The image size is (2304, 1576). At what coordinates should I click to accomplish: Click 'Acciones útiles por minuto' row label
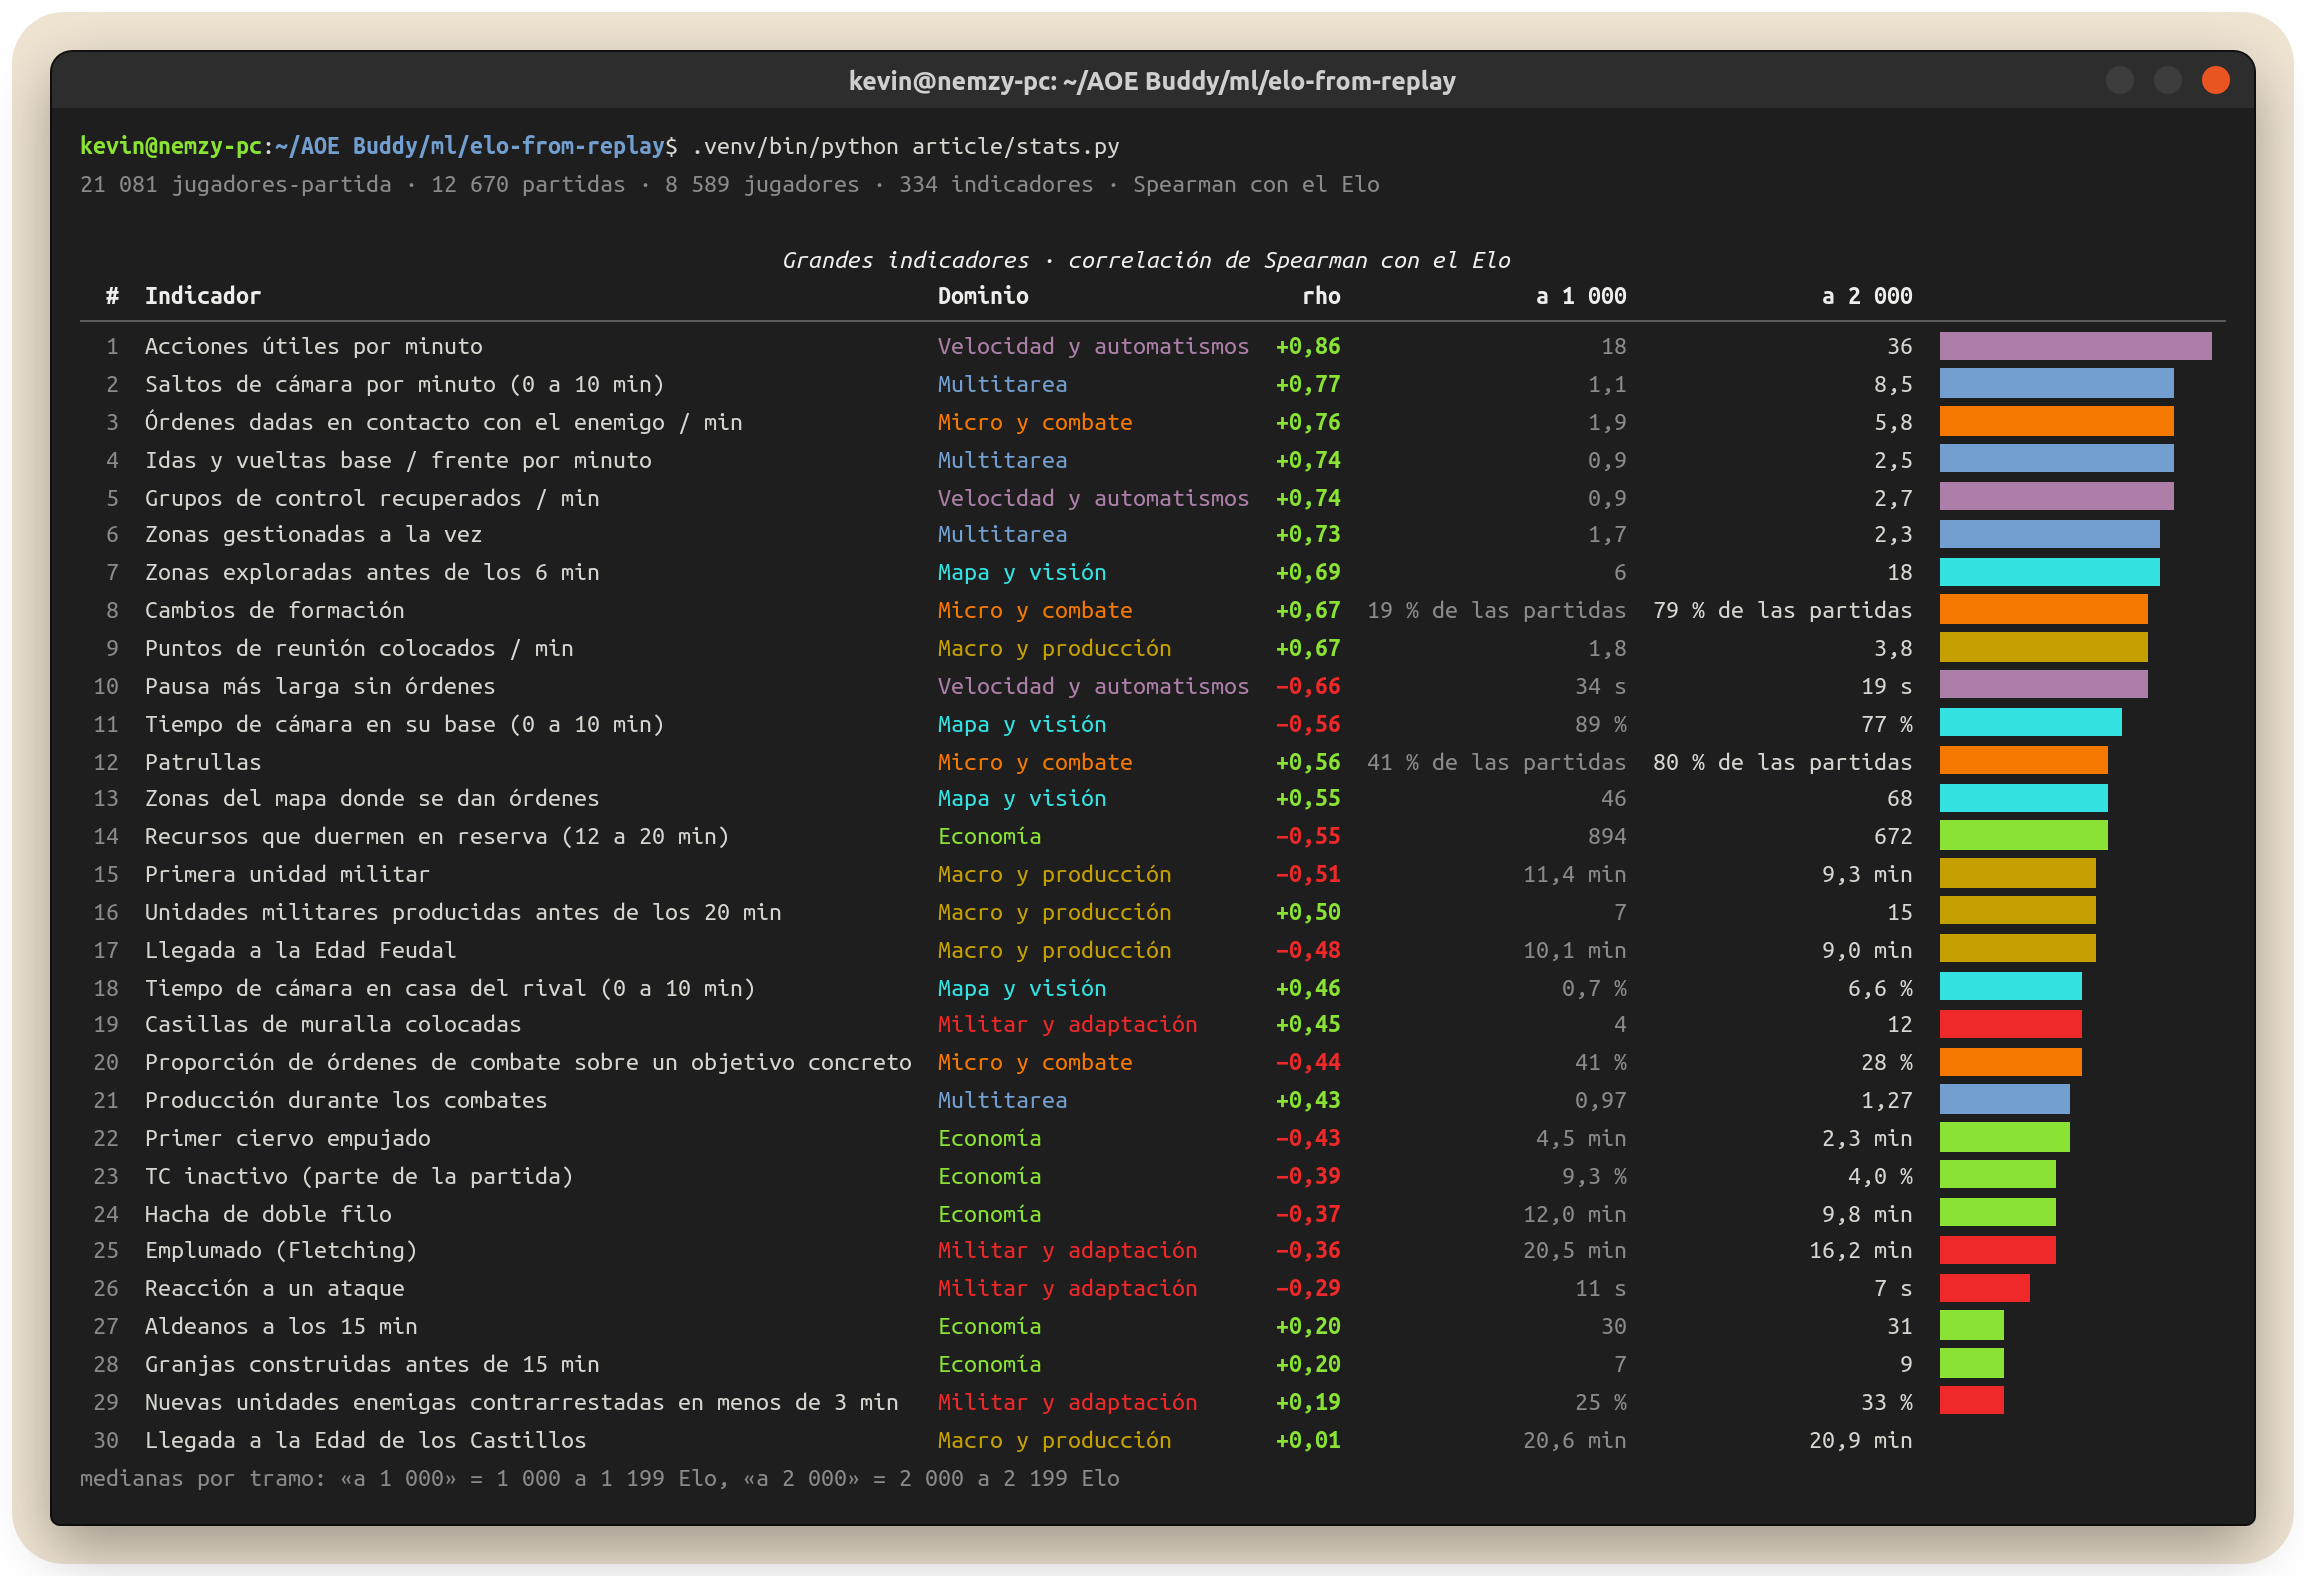[314, 346]
